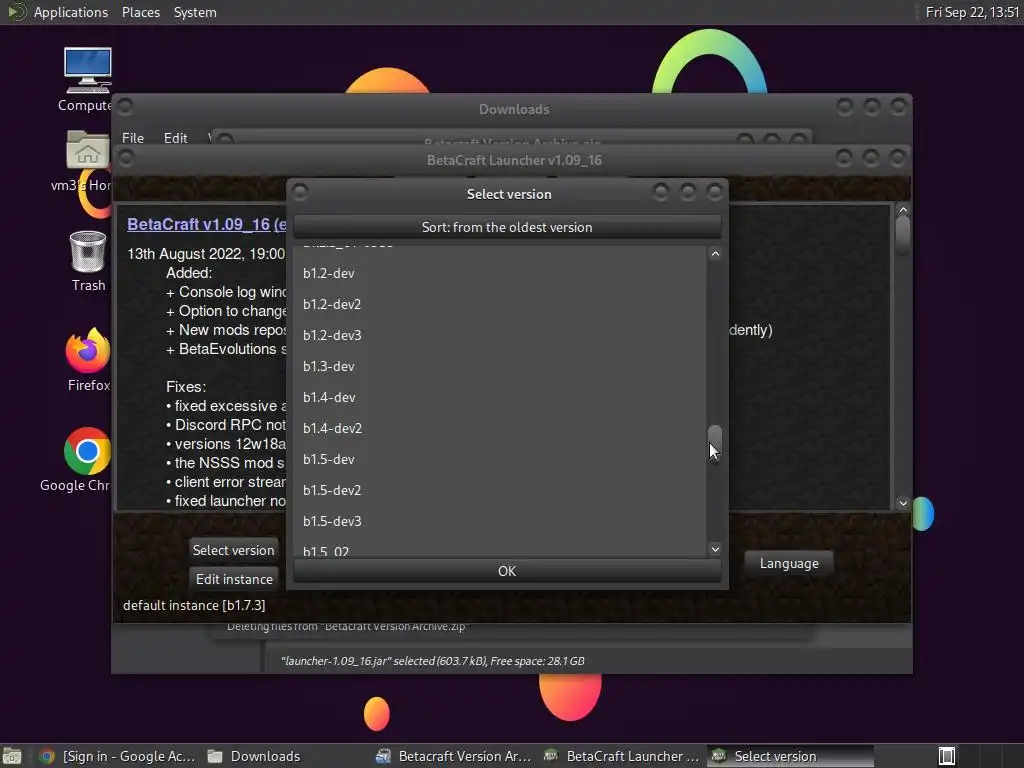
Task: Click version list scroll up arrow
Action: point(715,254)
